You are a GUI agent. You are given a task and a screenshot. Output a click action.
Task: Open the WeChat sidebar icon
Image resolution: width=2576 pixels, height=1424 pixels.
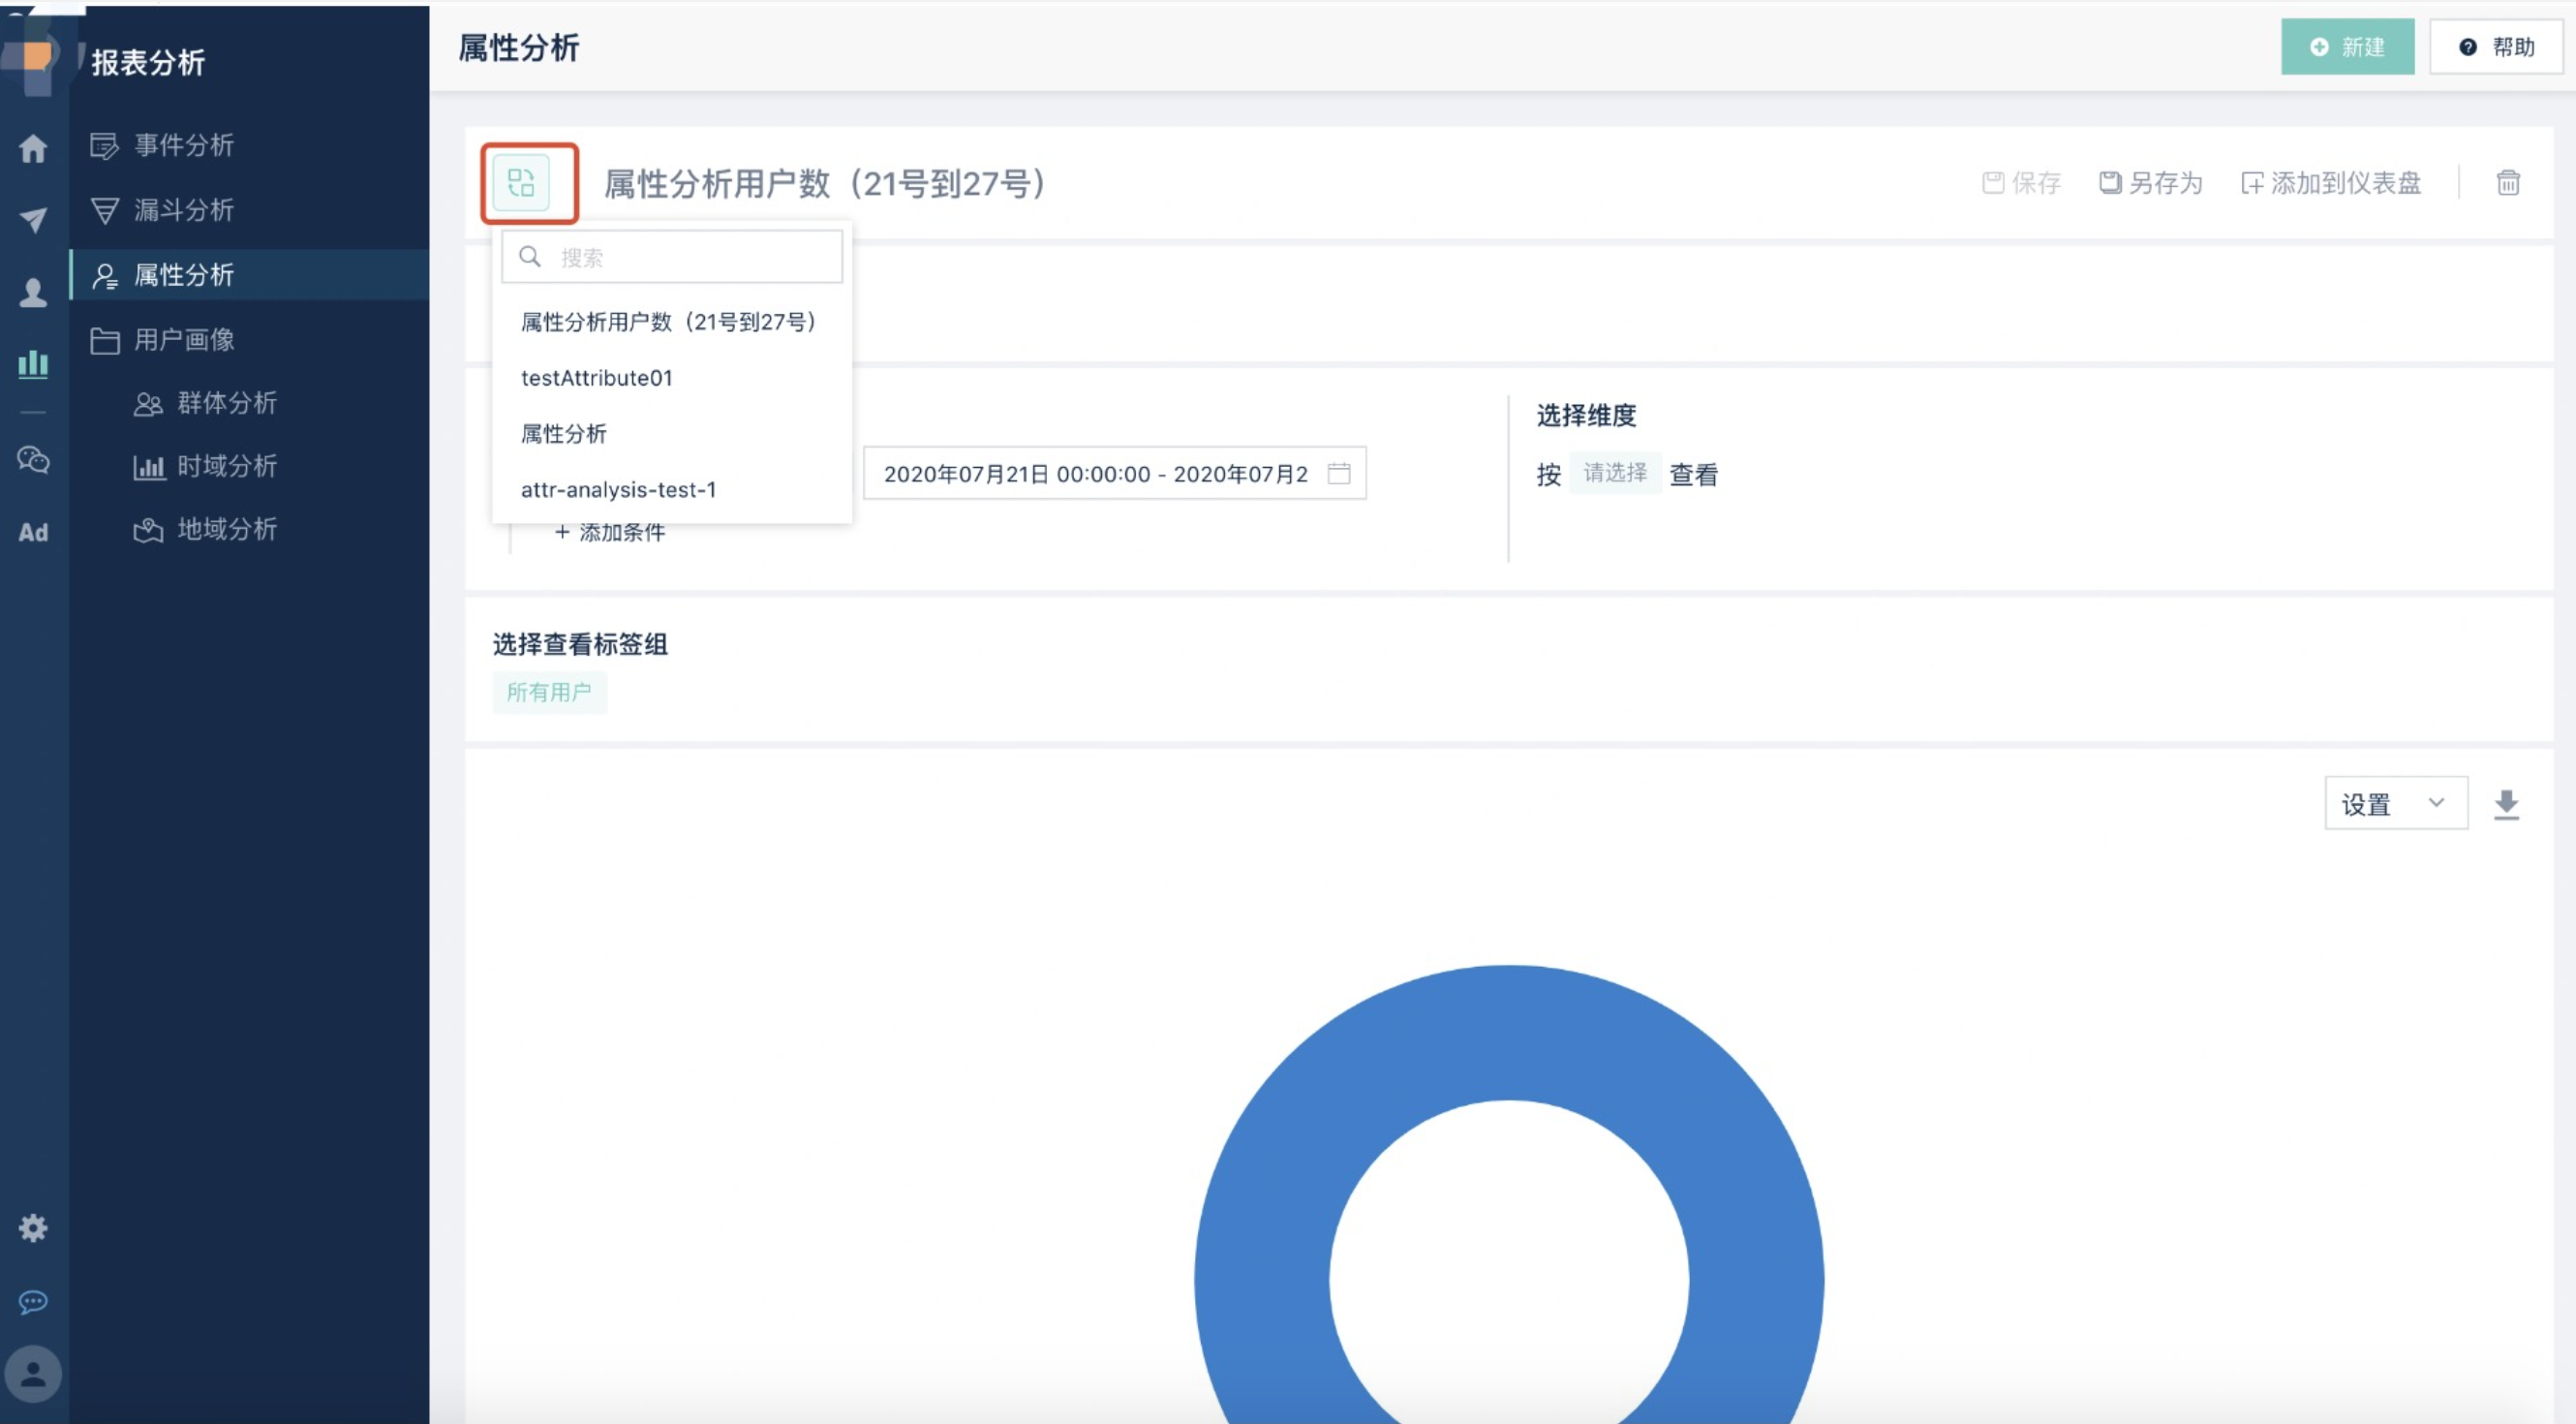33,460
